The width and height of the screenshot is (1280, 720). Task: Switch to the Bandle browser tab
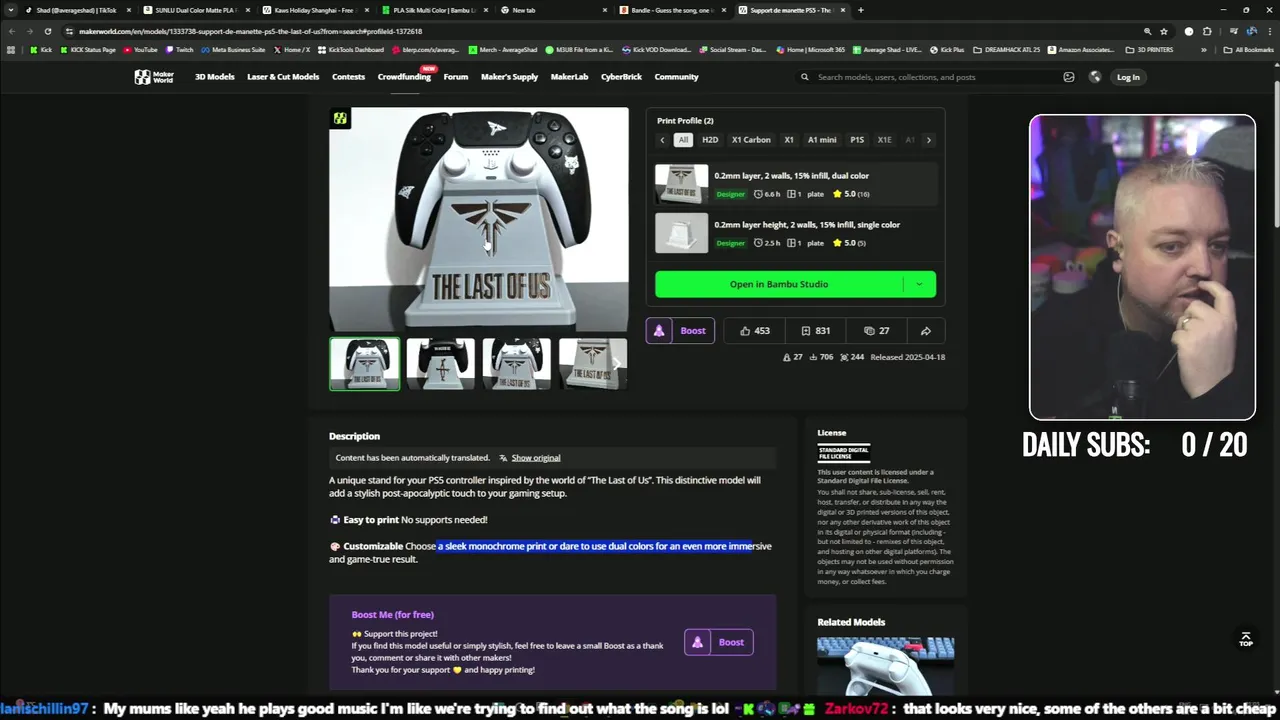coord(672,10)
